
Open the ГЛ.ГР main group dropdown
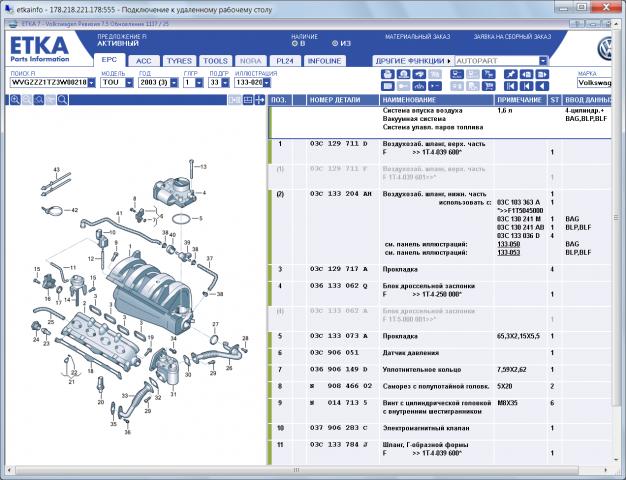click(x=199, y=83)
